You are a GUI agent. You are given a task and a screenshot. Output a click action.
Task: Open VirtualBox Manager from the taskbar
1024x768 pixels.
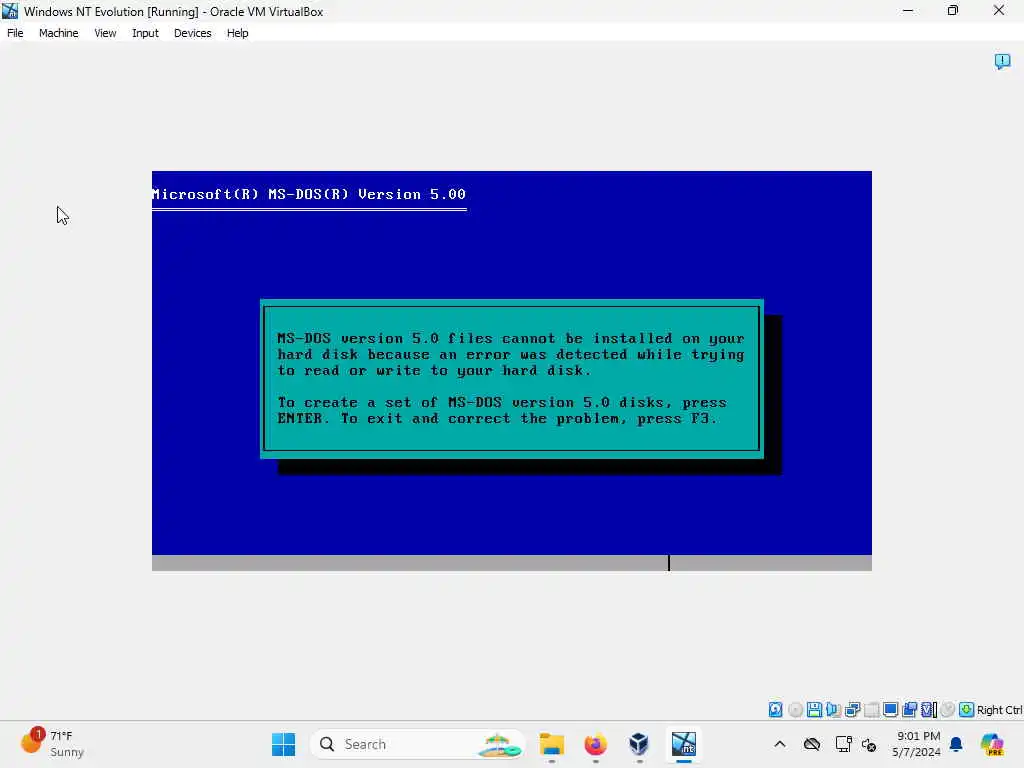tap(639, 744)
